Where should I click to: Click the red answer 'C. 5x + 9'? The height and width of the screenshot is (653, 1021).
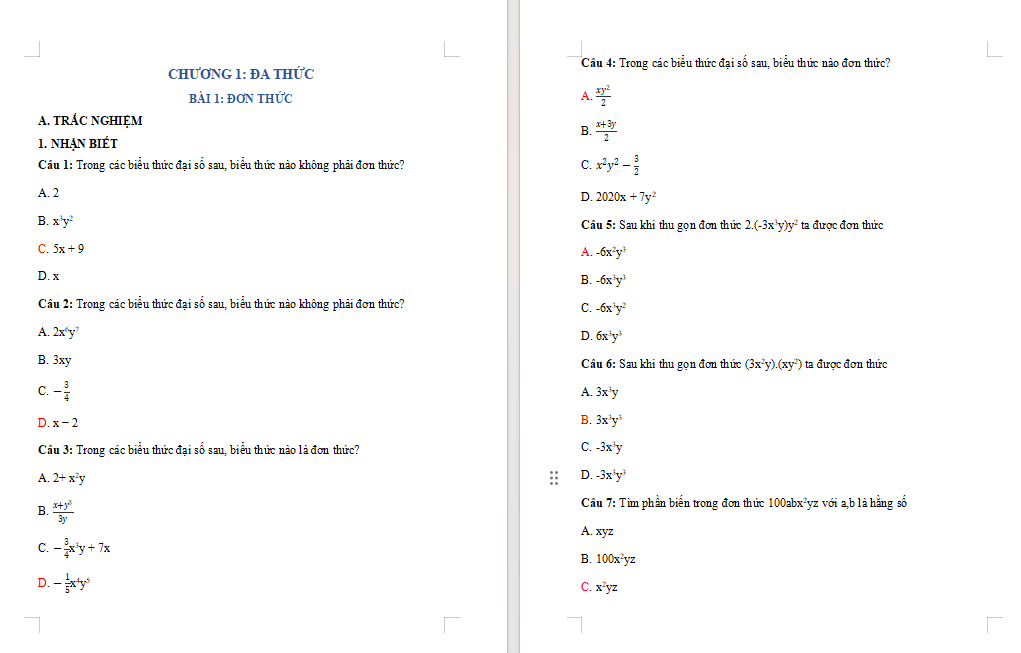coord(61,249)
